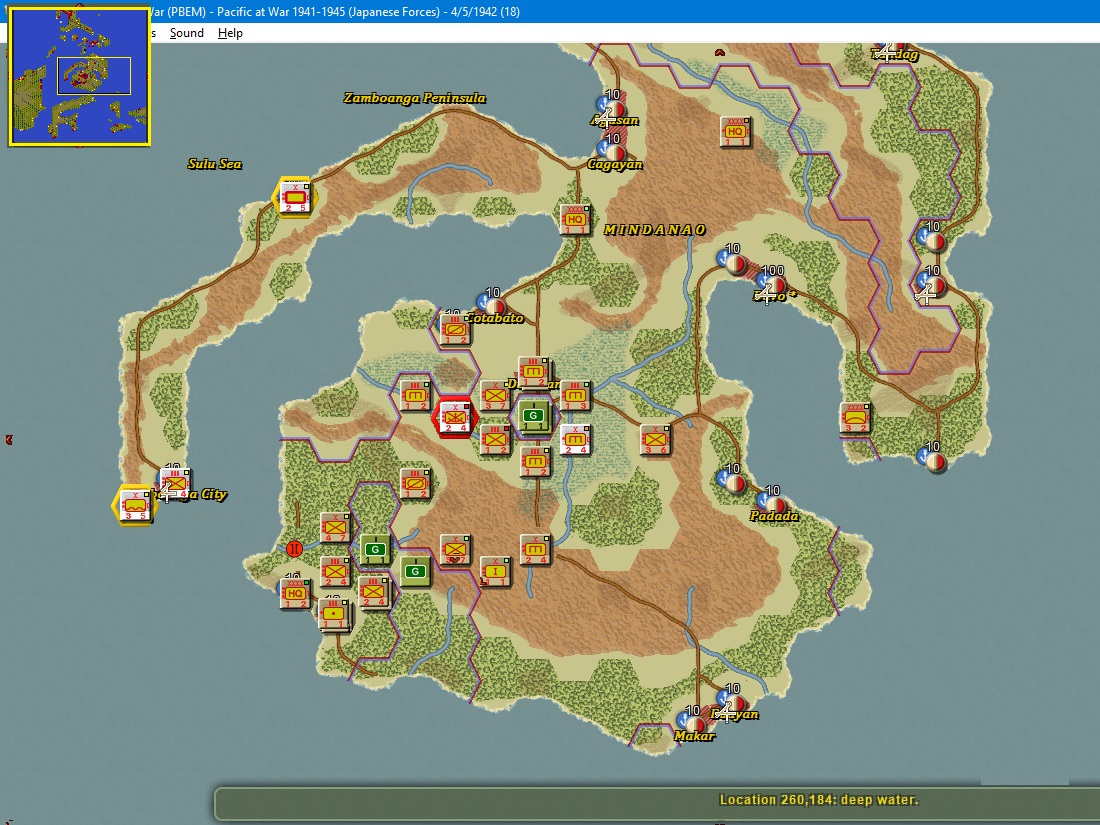Select infantry 1-2 unit with red corner marker
Image resolution: width=1100 pixels, height=825 pixels.
pos(495,441)
